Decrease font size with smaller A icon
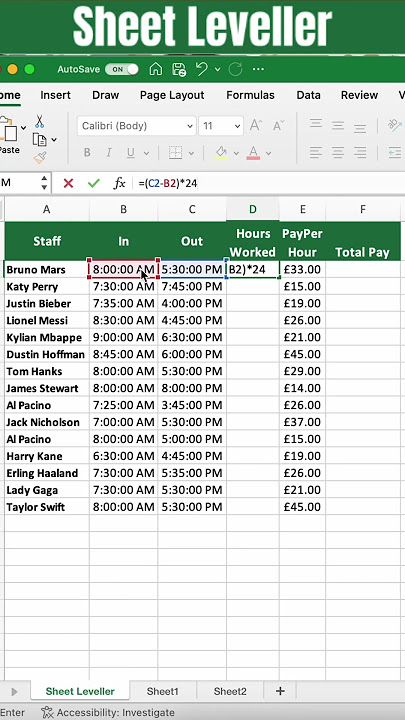This screenshot has height=720, width=405. (x=279, y=125)
